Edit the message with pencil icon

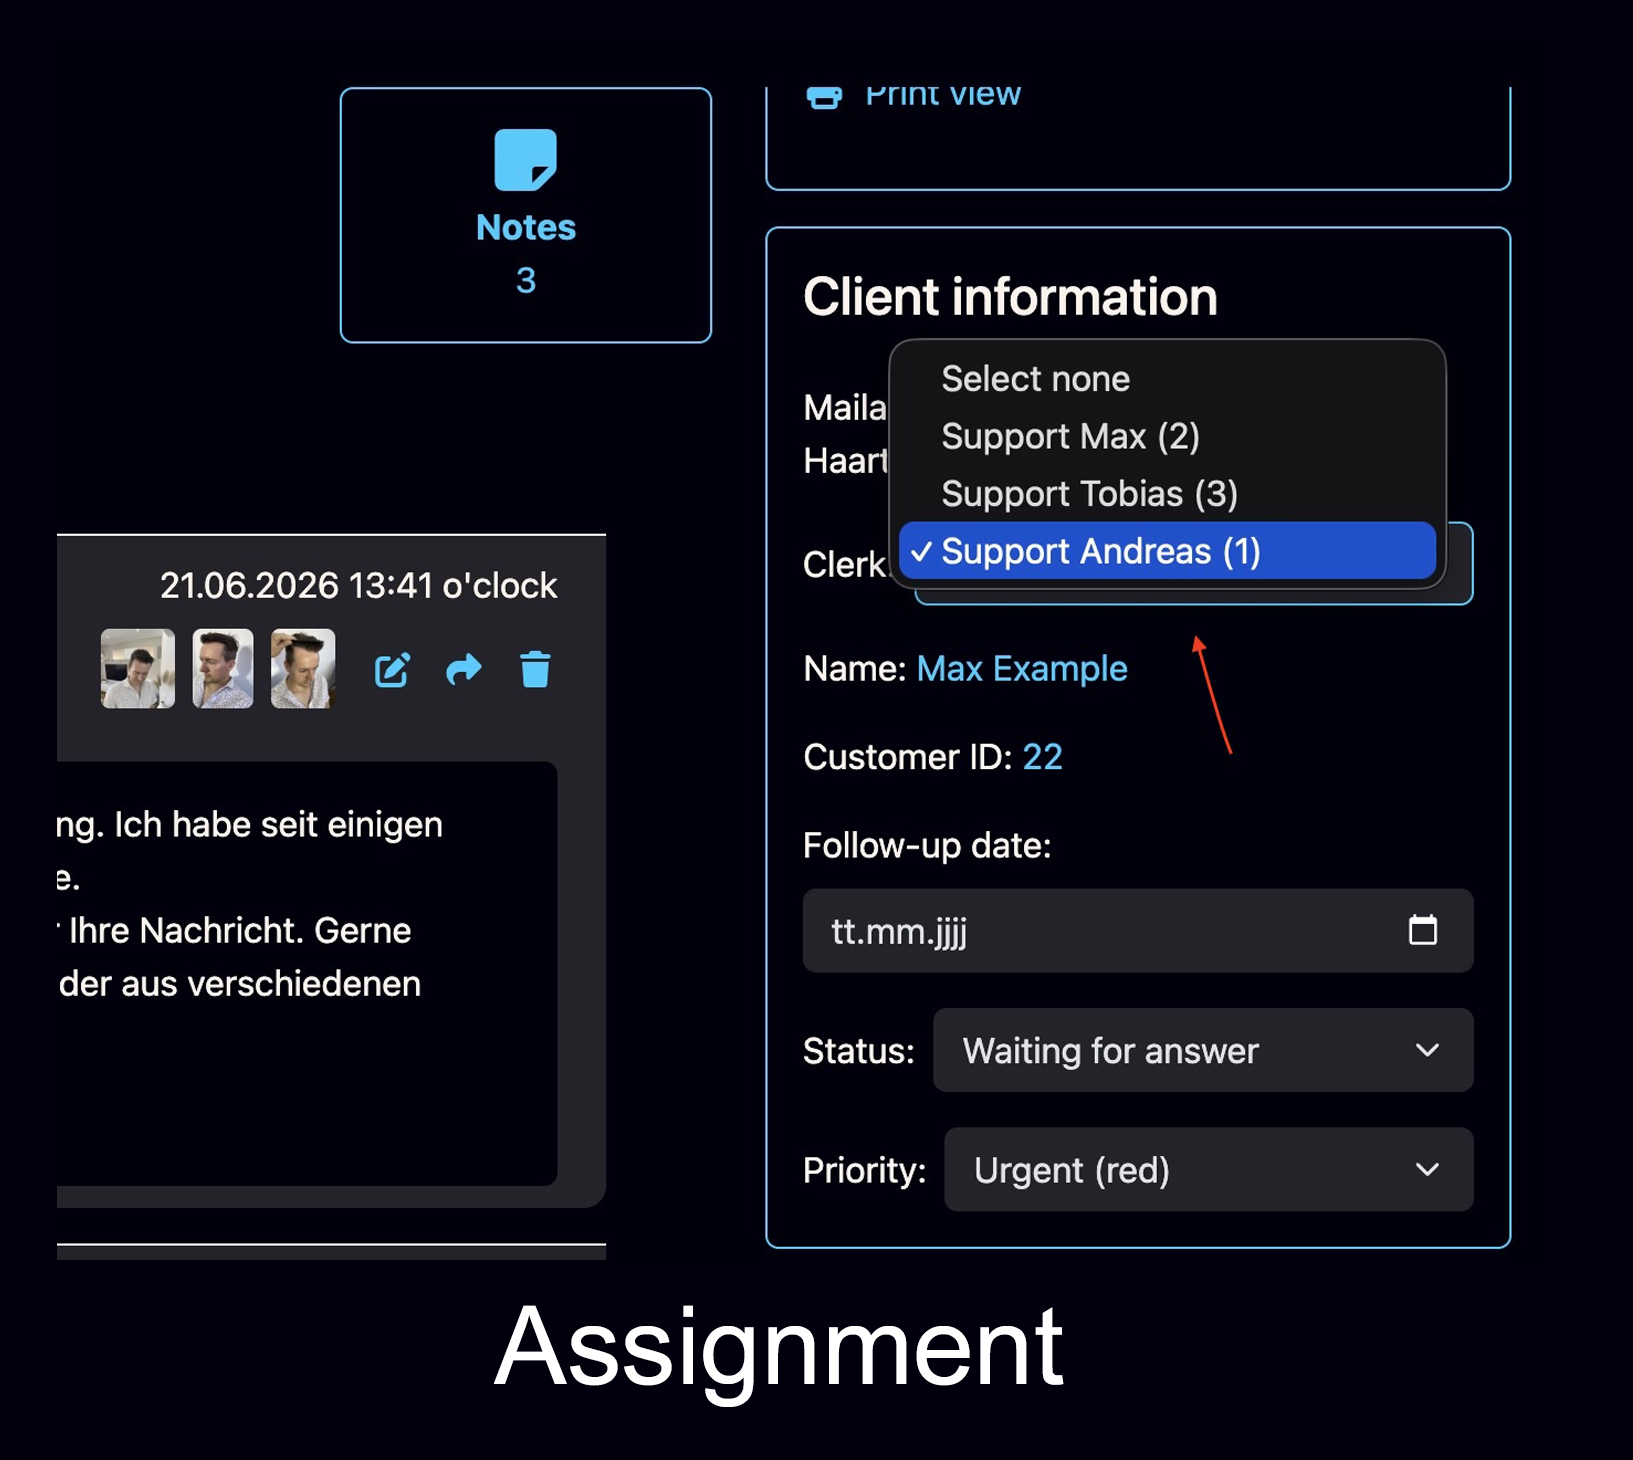392,669
